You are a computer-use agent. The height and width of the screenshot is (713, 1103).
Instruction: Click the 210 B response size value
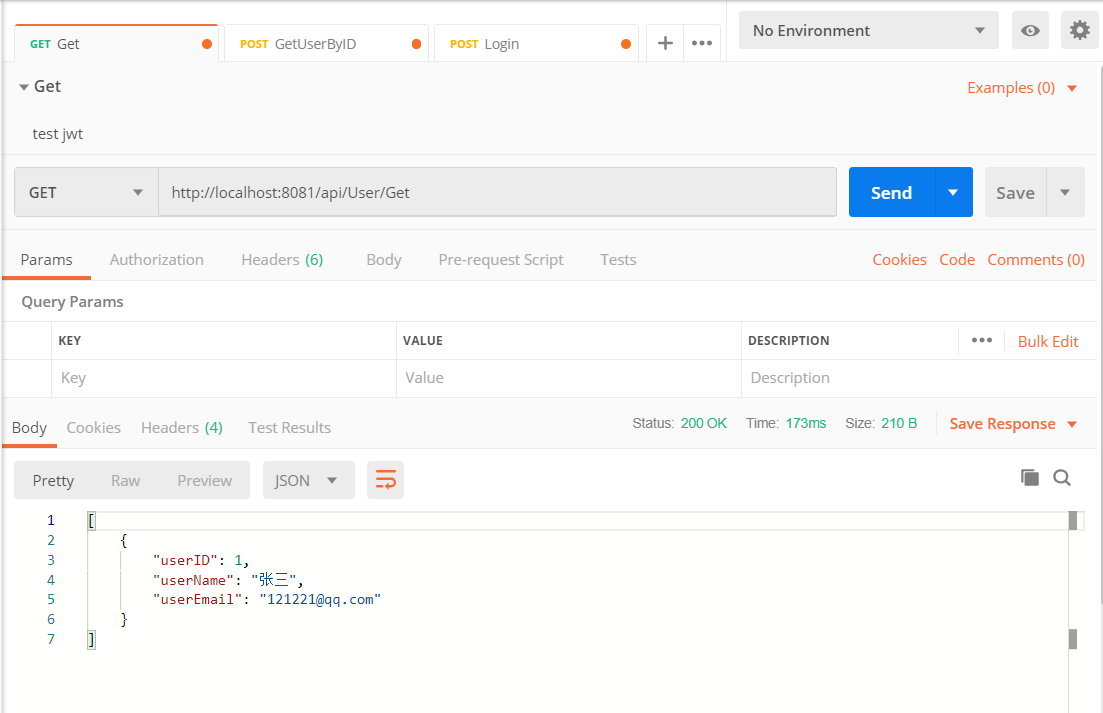click(899, 423)
